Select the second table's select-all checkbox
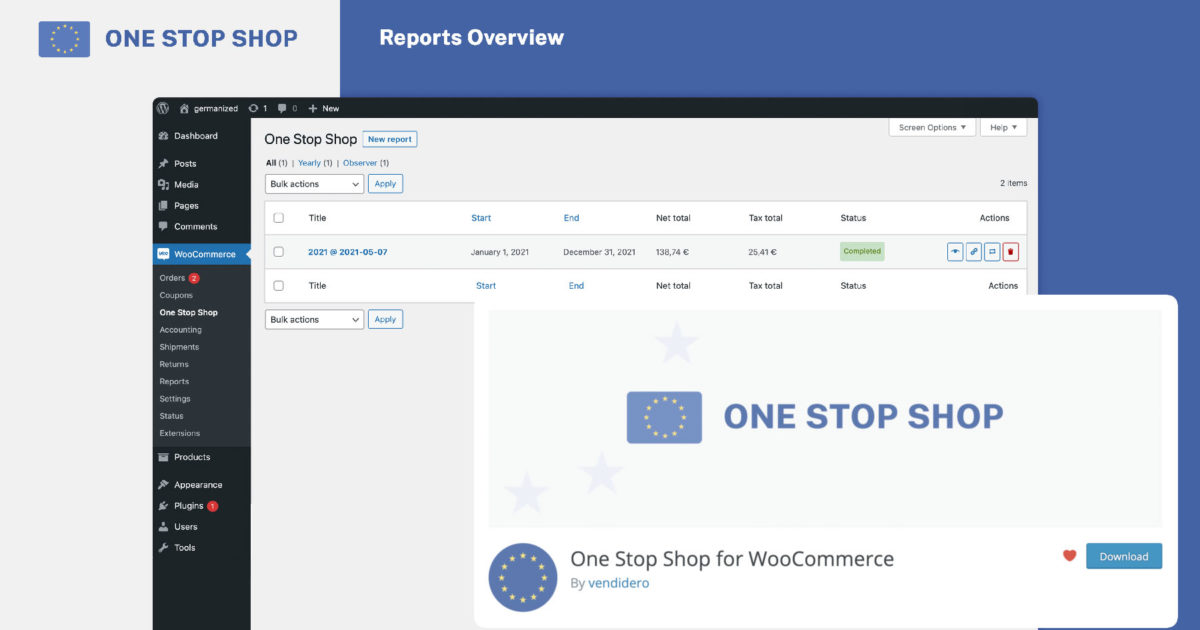This screenshot has height=630, width=1200. coord(279,285)
